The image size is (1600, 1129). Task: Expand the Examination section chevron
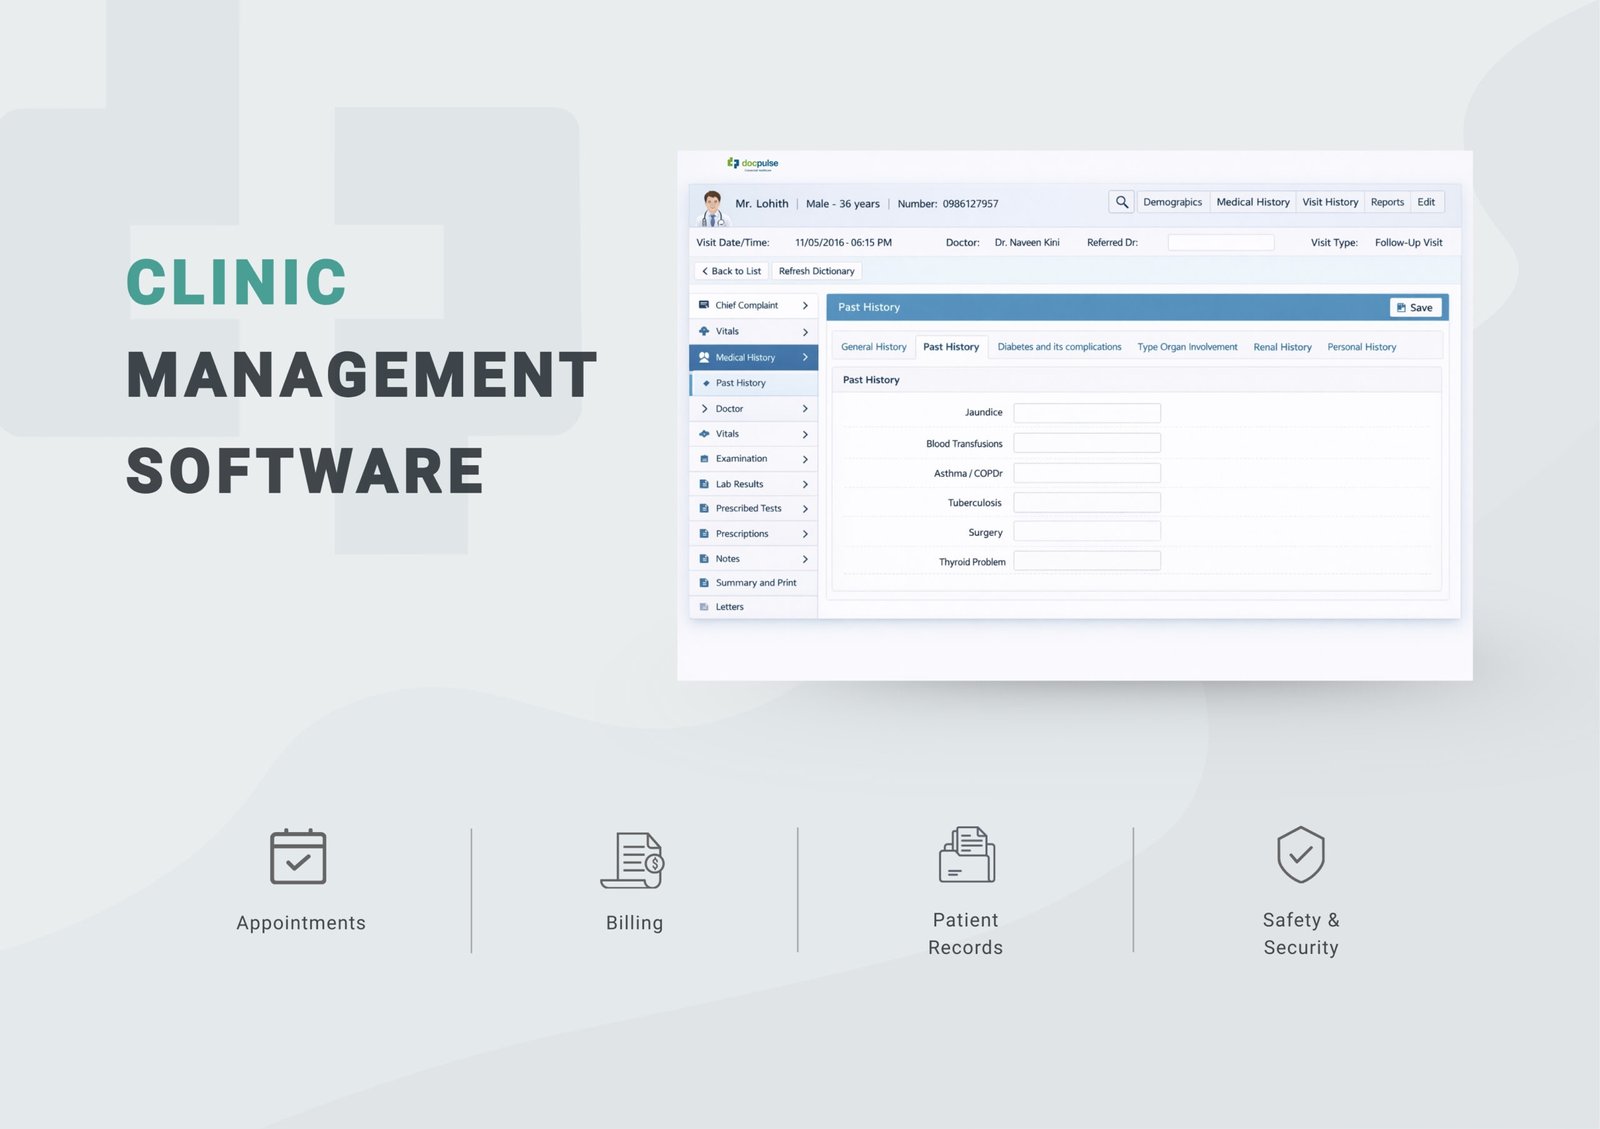(x=805, y=460)
